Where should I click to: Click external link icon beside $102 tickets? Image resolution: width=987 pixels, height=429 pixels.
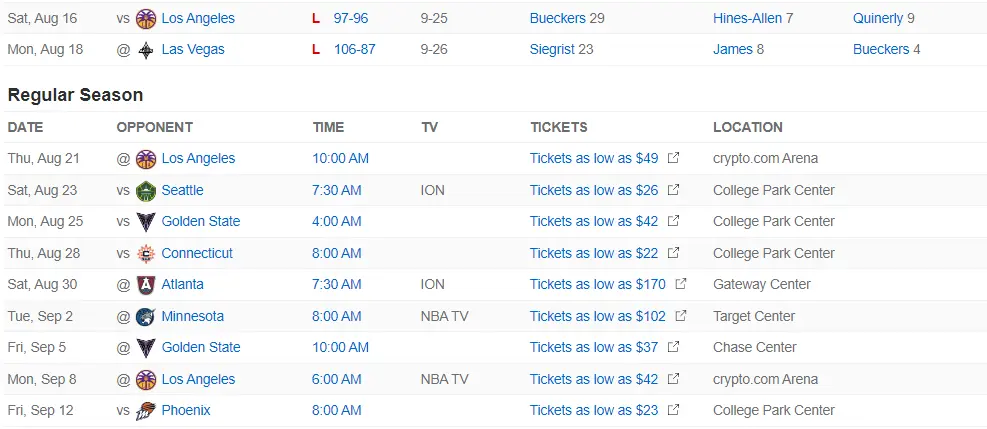pyautogui.click(x=681, y=316)
